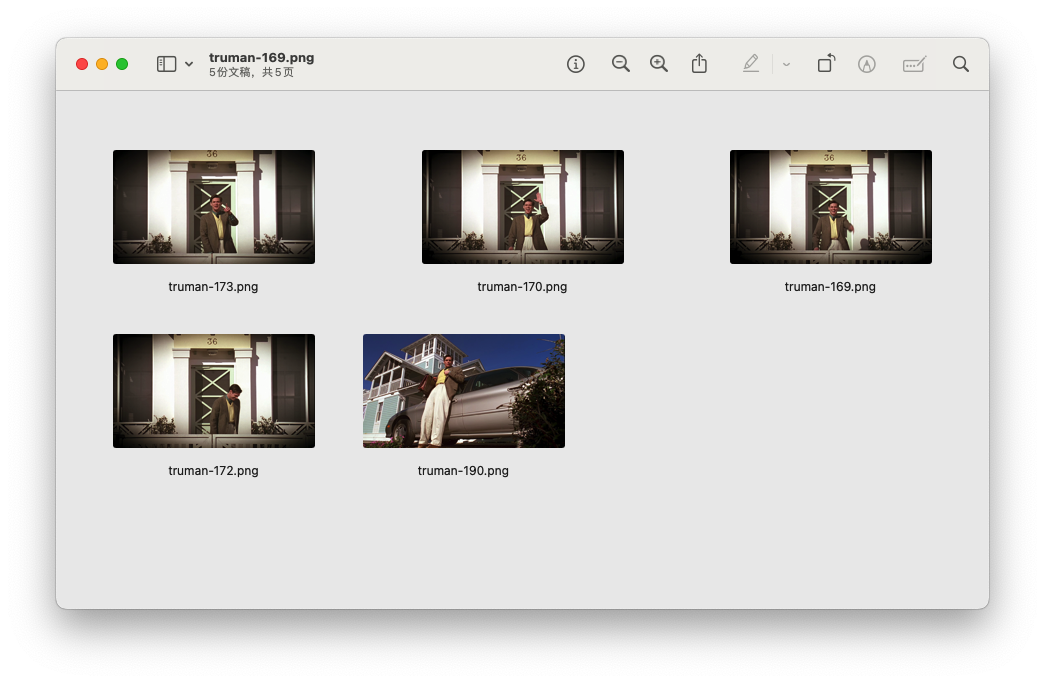Viewport: 1045px width, 683px height.
Task: Select the truman-190.png thumbnail
Action: pyautogui.click(x=464, y=390)
